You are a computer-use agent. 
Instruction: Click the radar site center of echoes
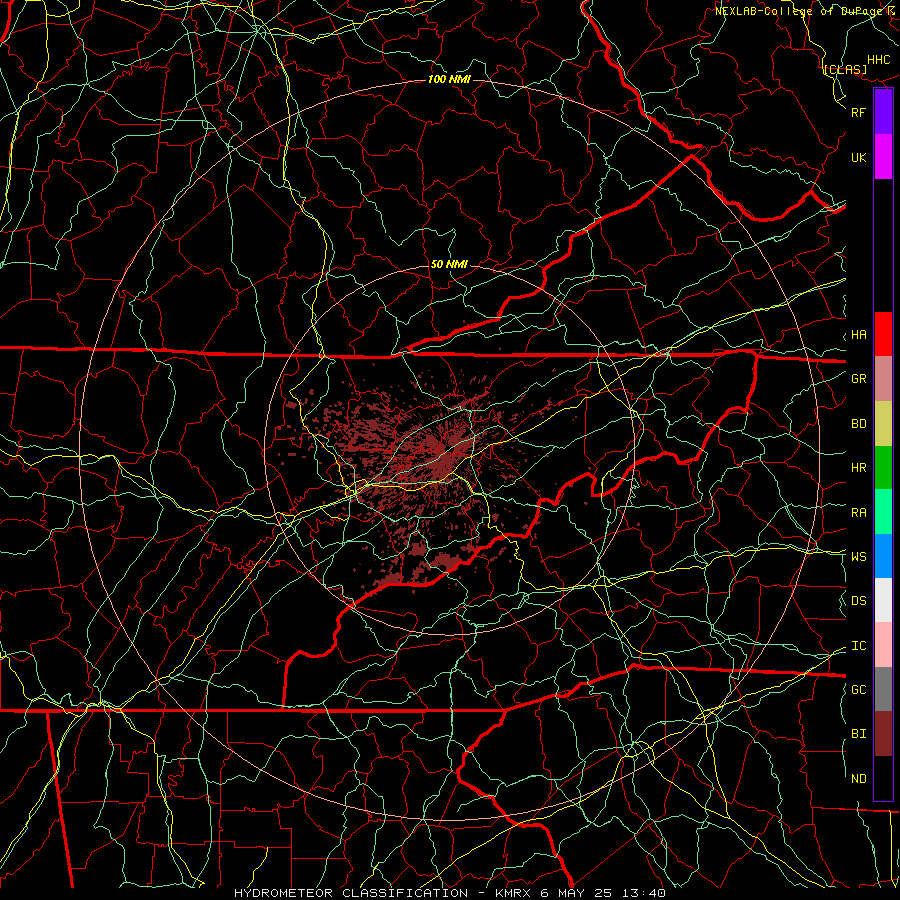(x=449, y=450)
